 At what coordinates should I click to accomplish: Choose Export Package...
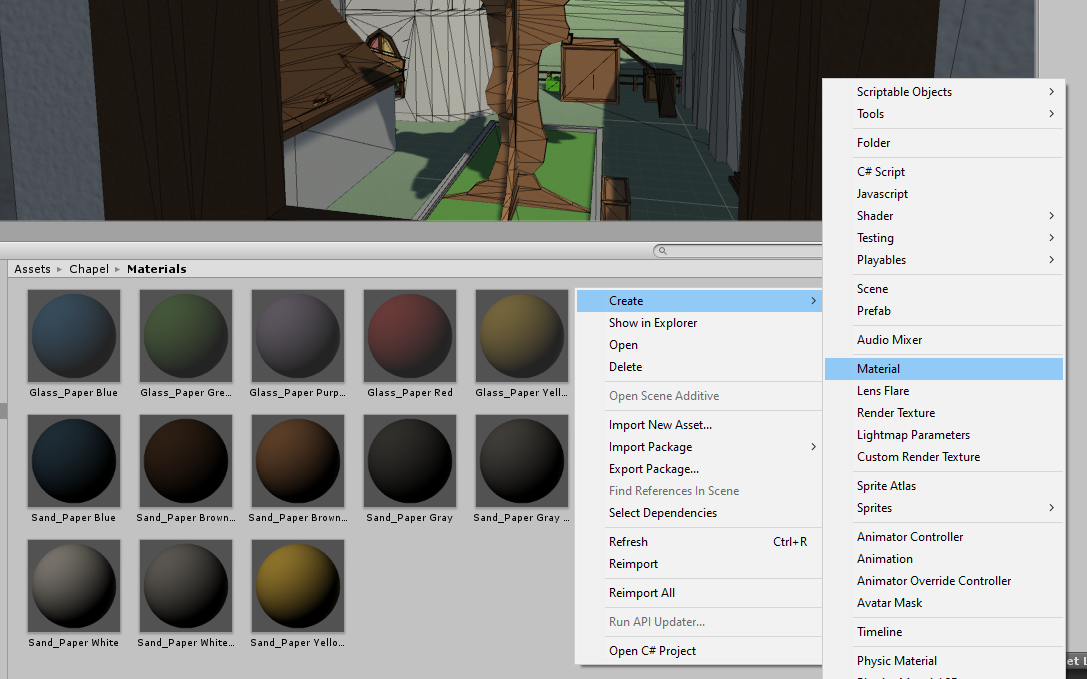tap(654, 469)
